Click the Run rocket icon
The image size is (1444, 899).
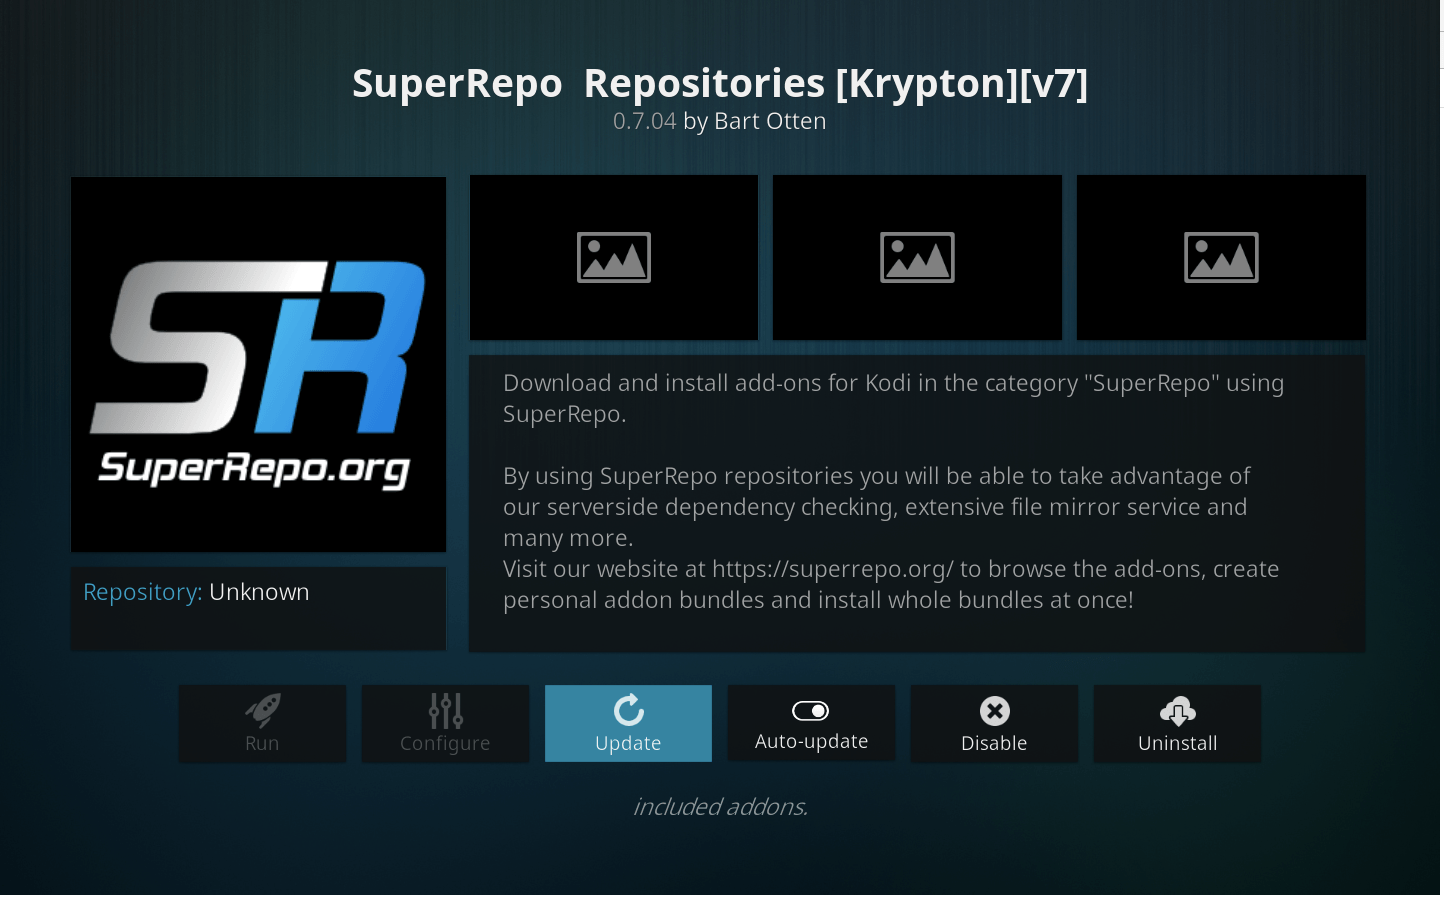(x=262, y=710)
